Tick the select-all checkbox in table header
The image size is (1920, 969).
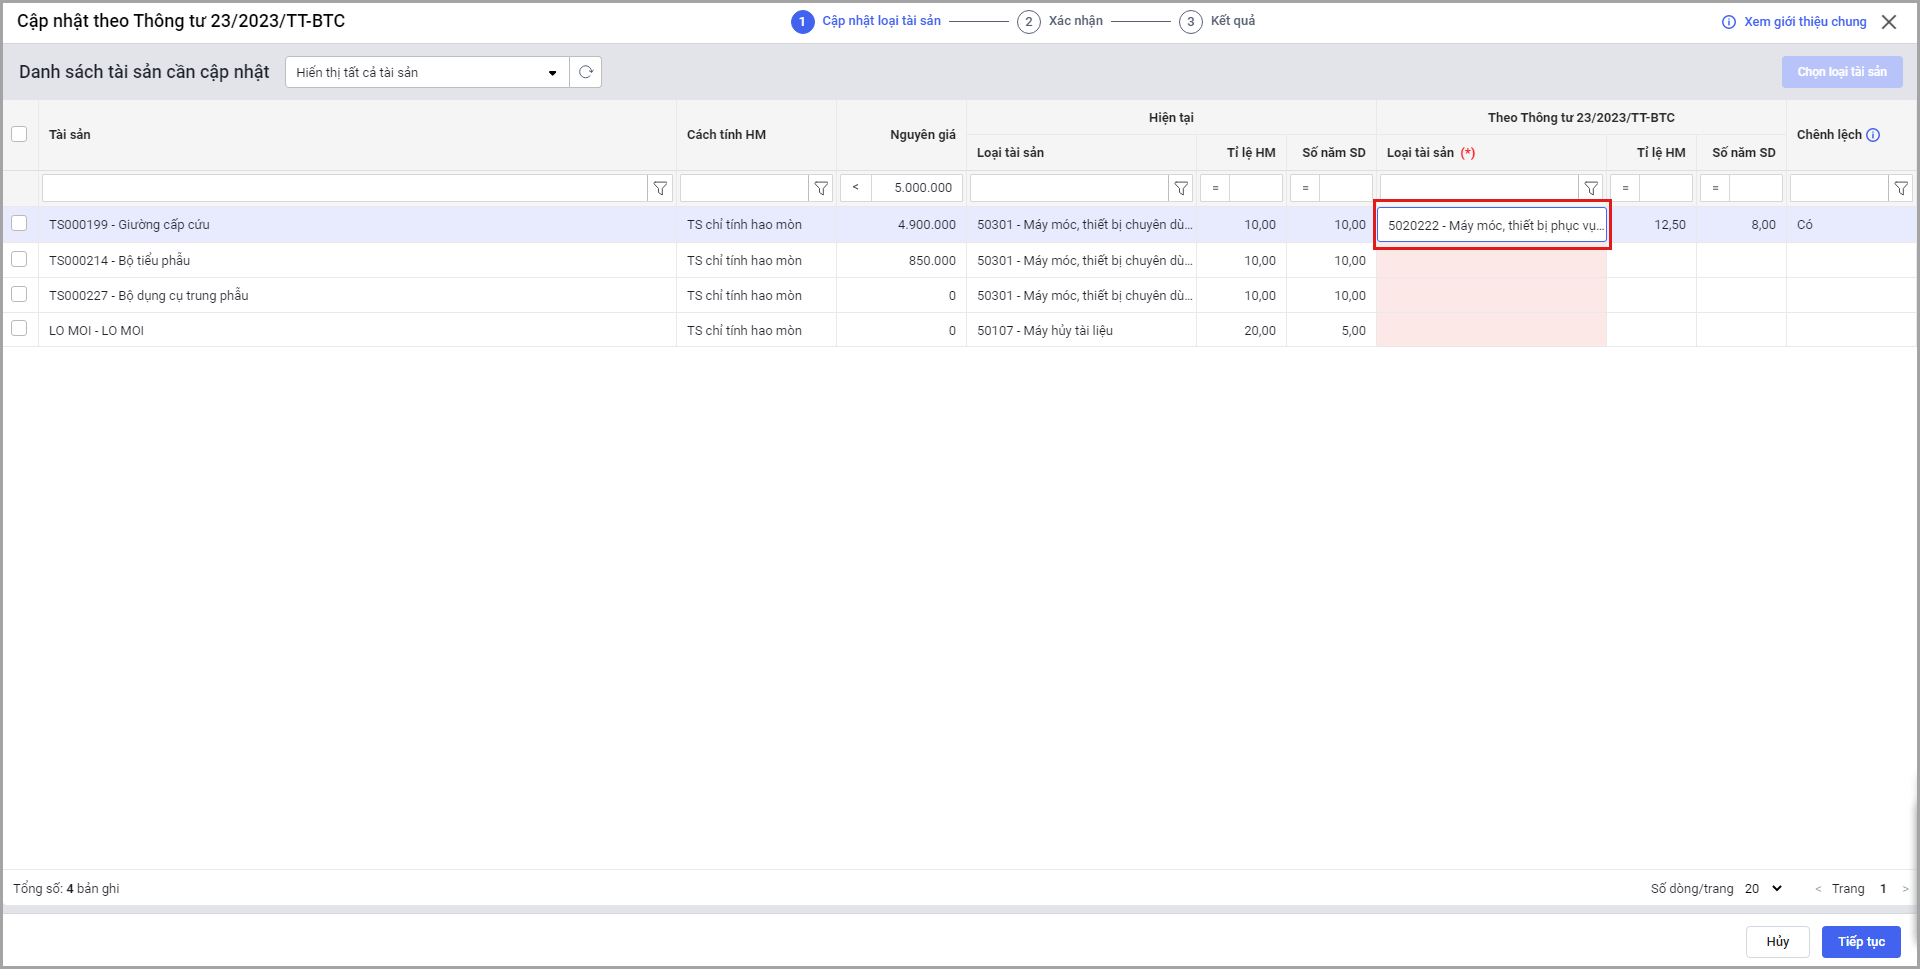point(19,134)
